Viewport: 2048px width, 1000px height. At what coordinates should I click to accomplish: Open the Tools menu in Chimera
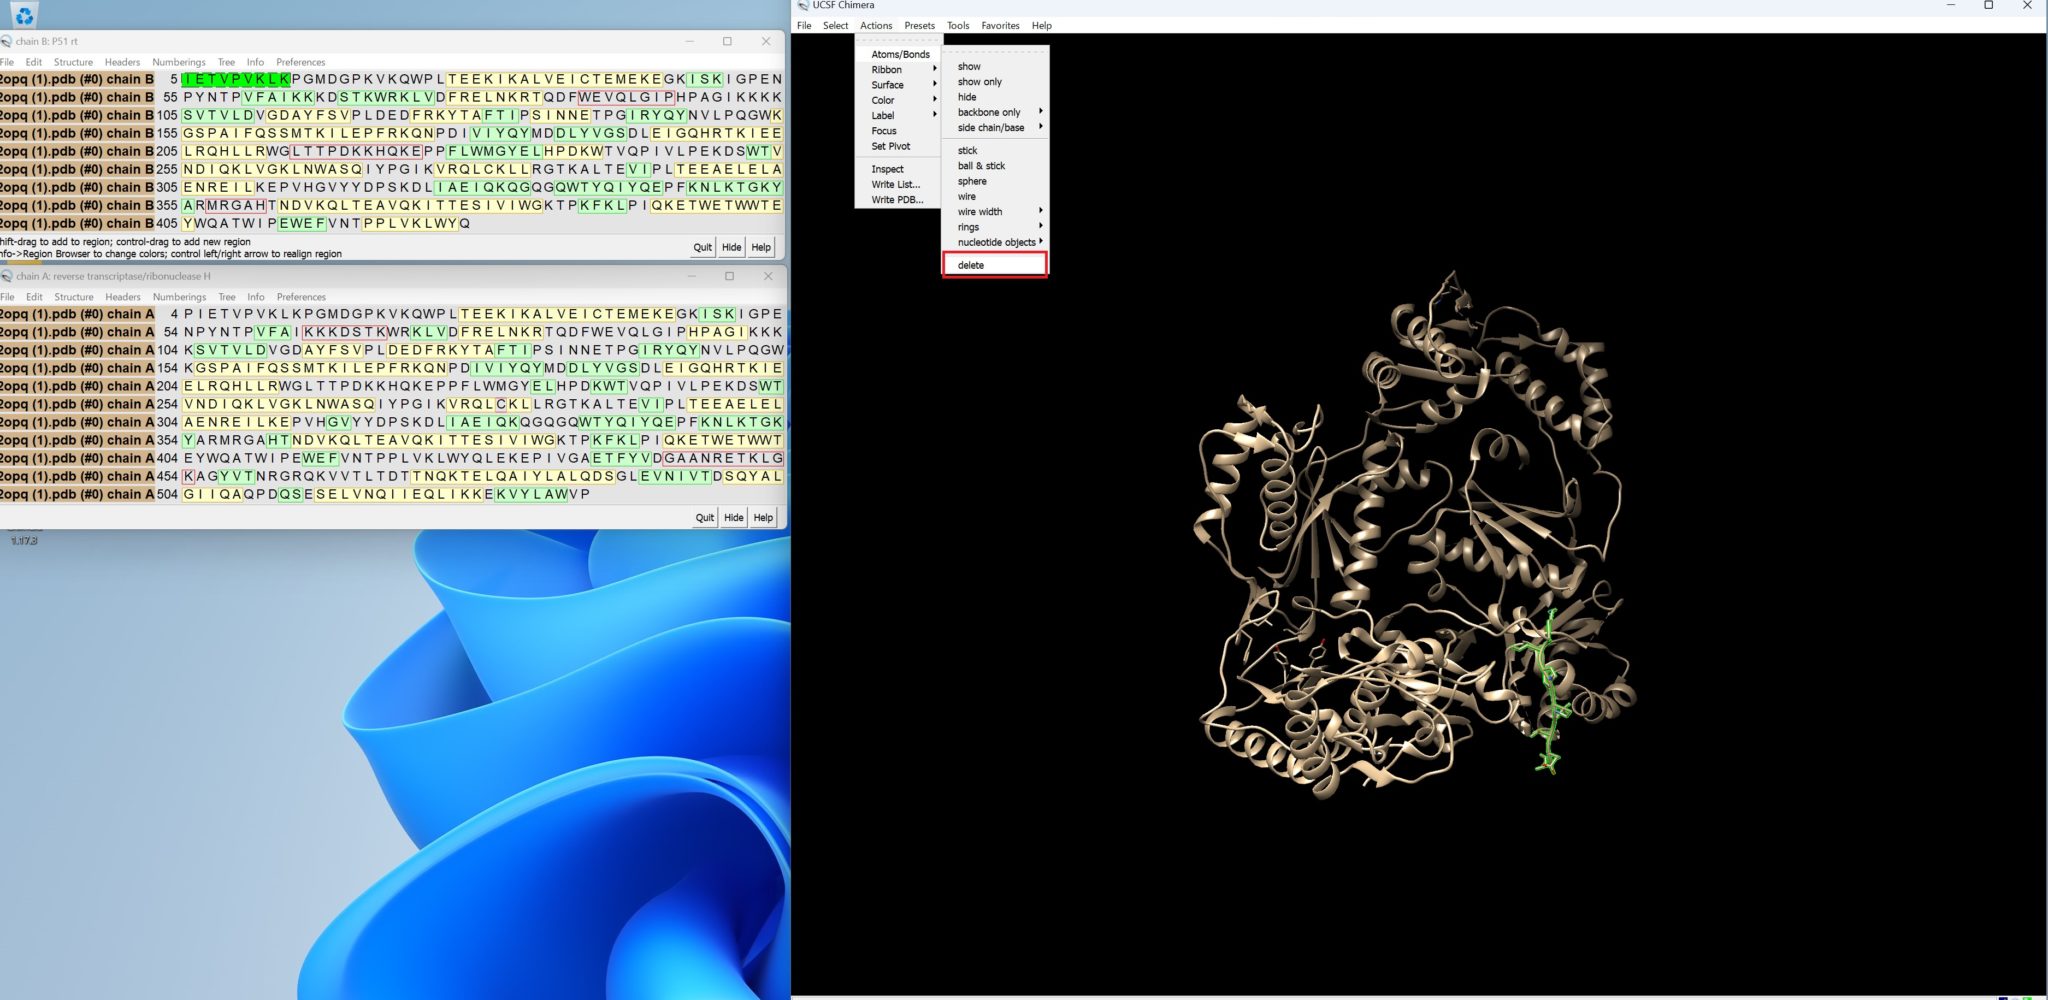point(957,26)
